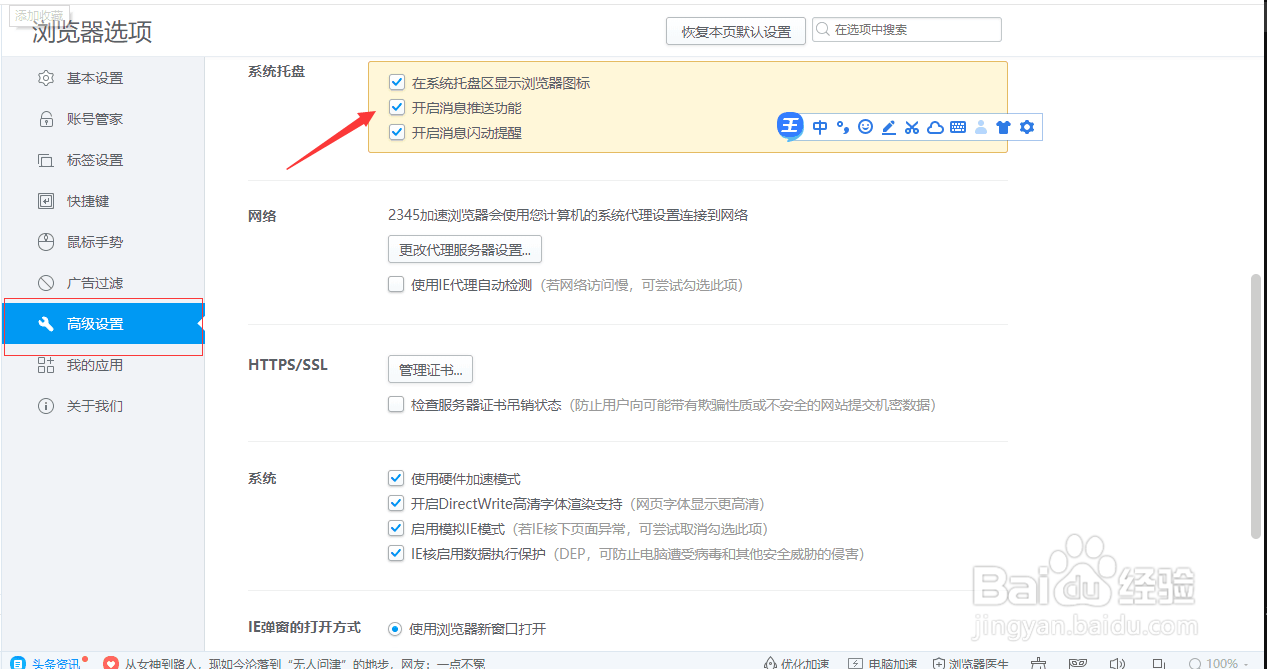Image resolution: width=1267 pixels, height=669 pixels.
Task: Open 管理证书 dialog
Action: (x=430, y=369)
